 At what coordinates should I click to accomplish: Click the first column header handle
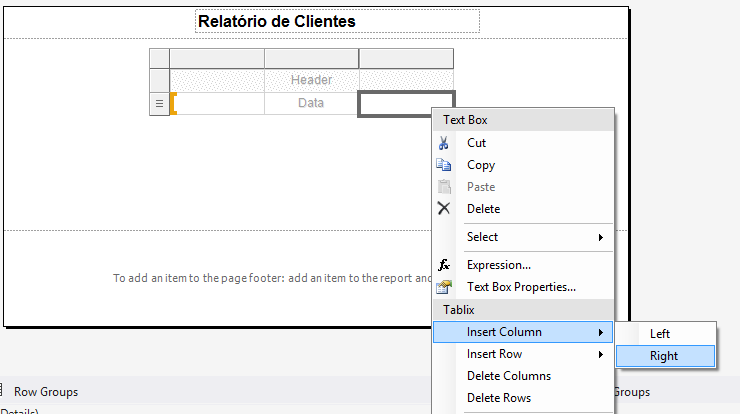(x=217, y=57)
